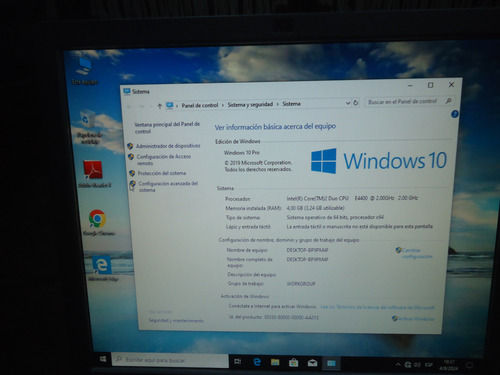Open Seguridad y mantenimiento link
500x375 pixels.
point(176,320)
